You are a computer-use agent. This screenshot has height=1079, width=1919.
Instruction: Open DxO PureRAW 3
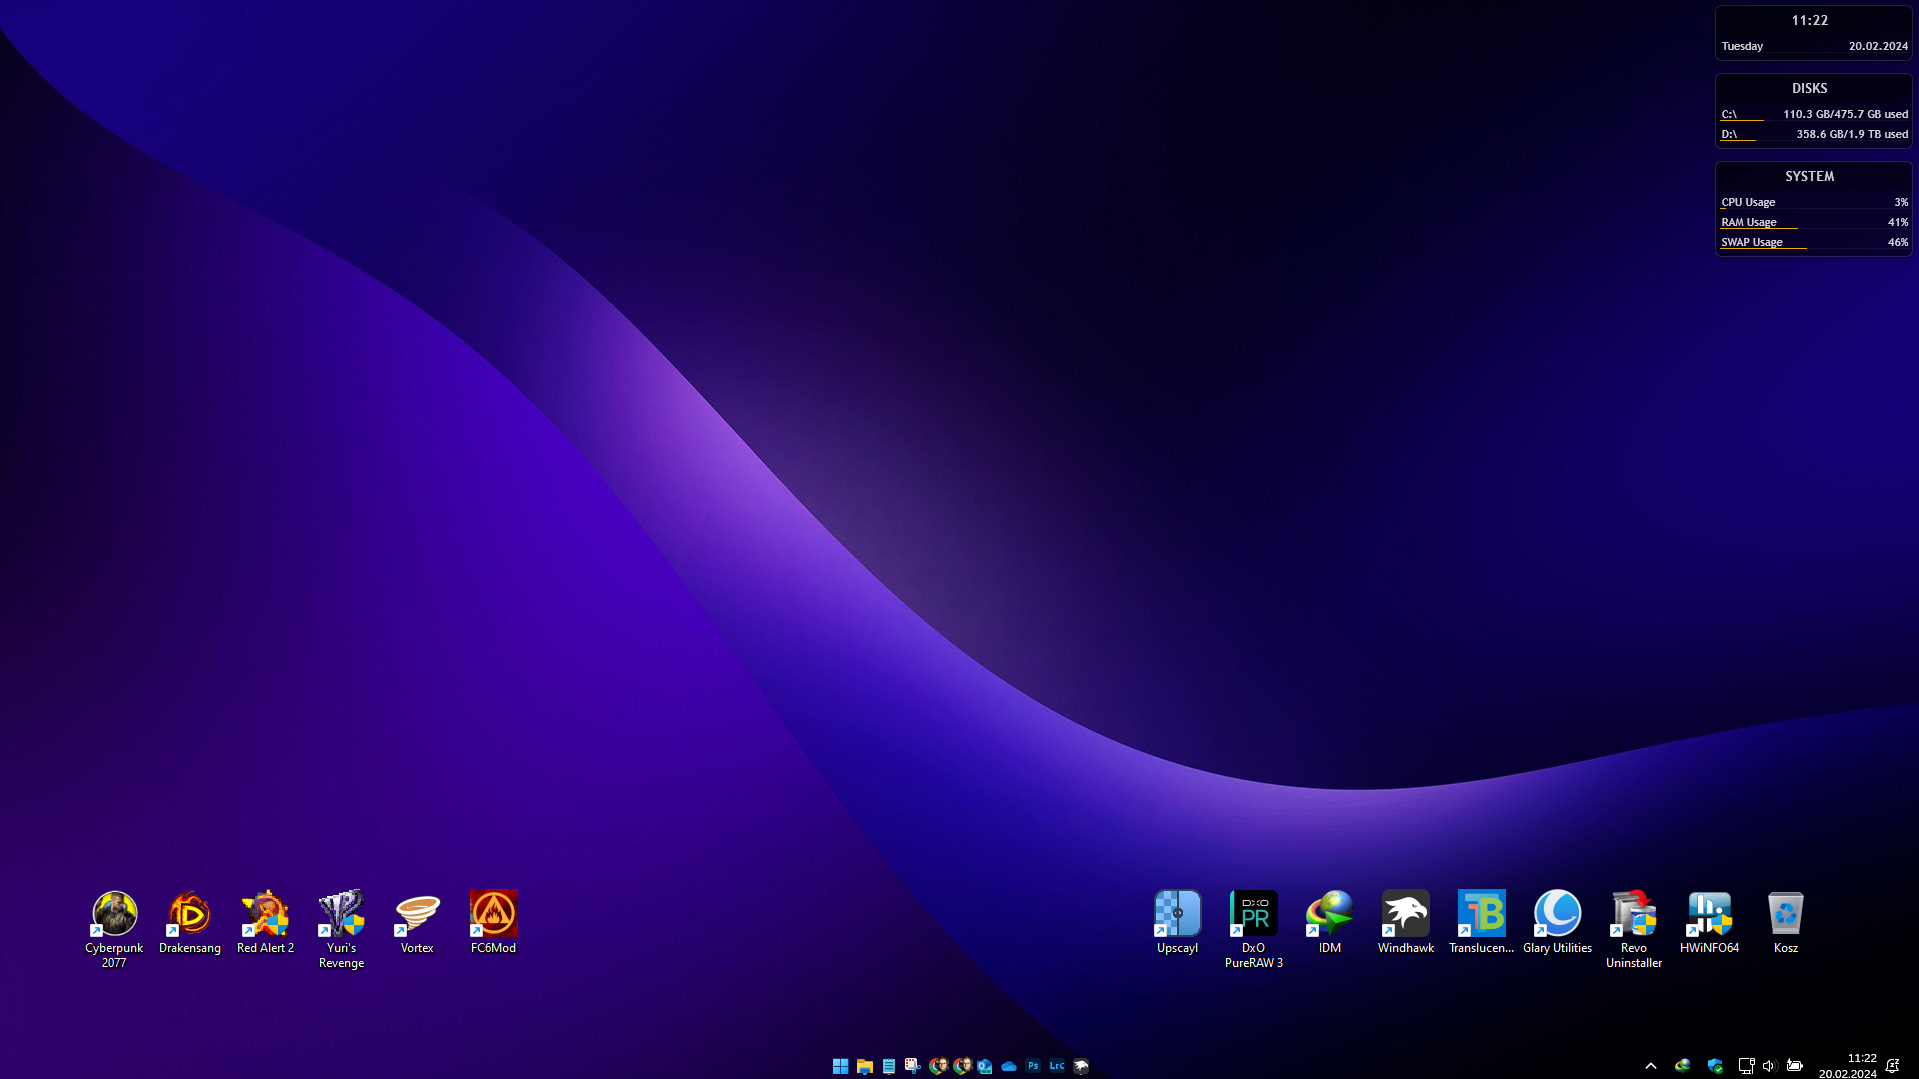coord(1253,913)
